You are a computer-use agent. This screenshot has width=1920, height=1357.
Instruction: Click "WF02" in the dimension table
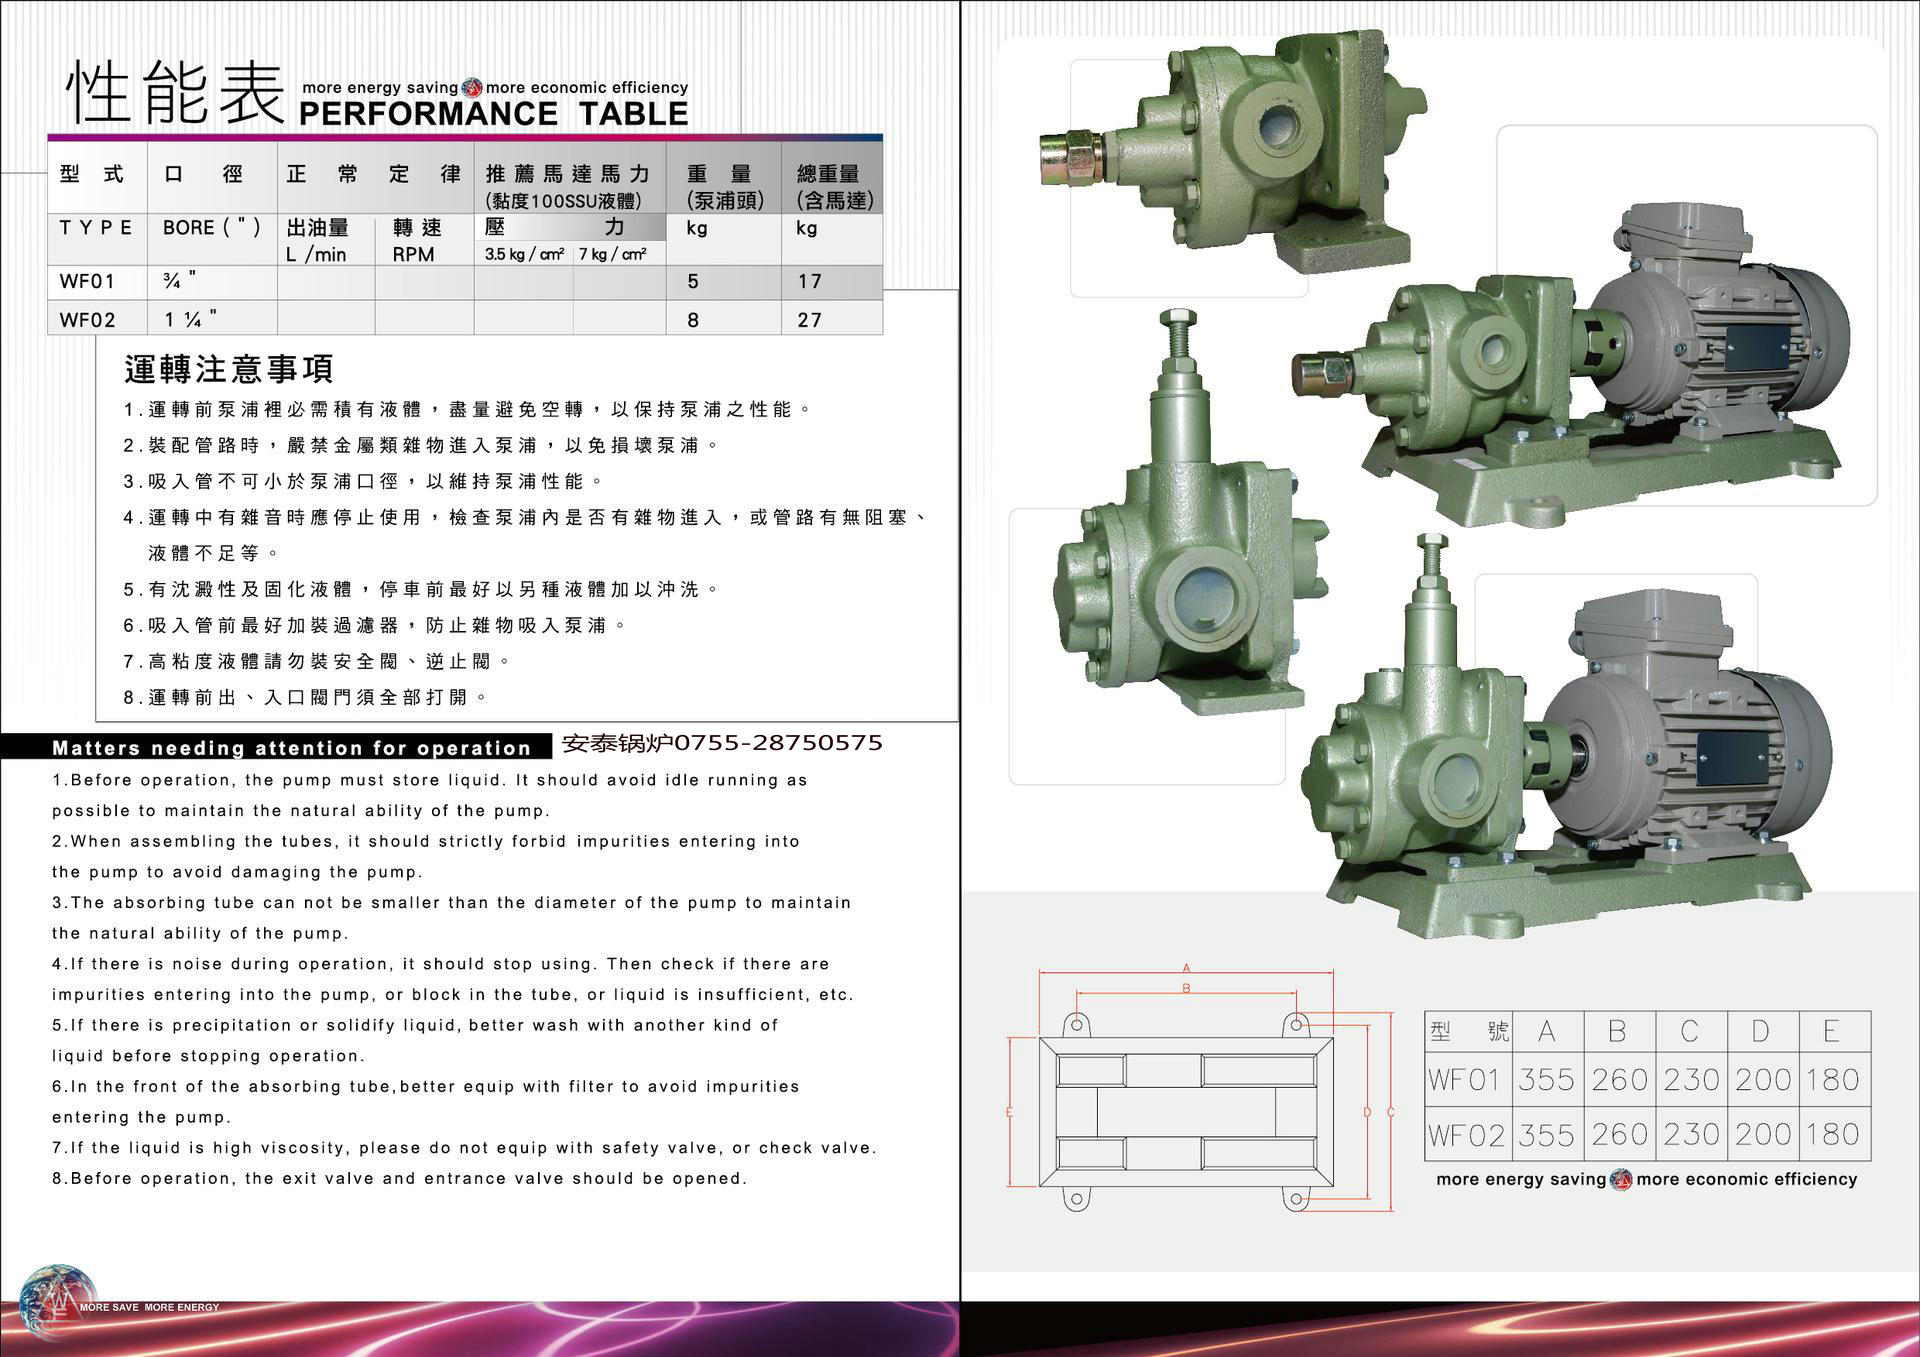1466,1135
